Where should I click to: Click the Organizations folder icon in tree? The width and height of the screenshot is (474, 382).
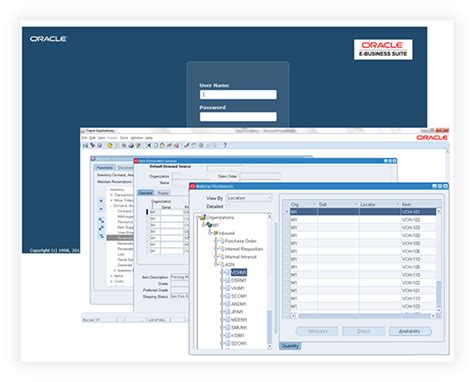pyautogui.click(x=203, y=217)
